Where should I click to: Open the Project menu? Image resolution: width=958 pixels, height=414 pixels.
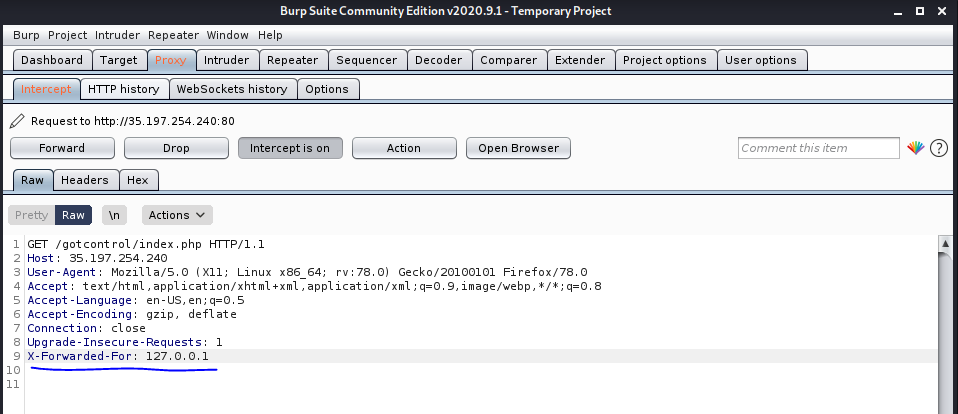coord(67,35)
